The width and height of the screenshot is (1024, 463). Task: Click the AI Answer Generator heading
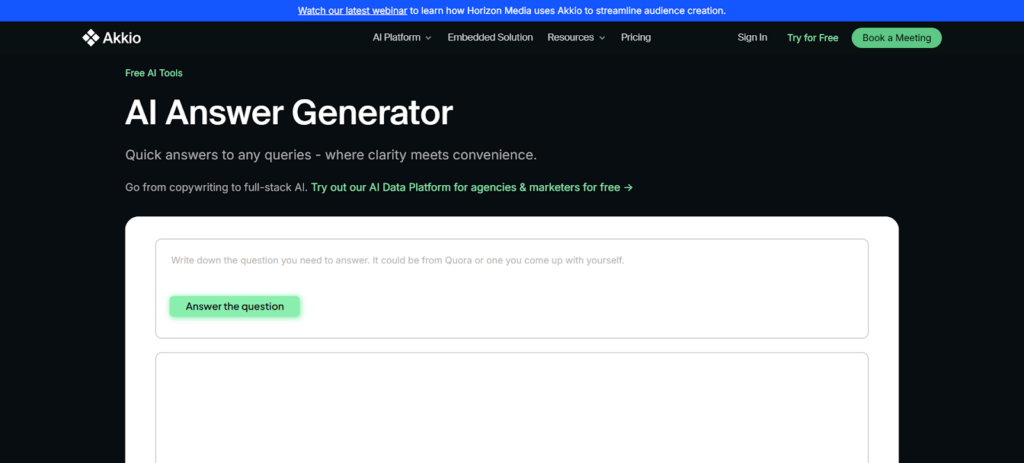click(x=289, y=112)
